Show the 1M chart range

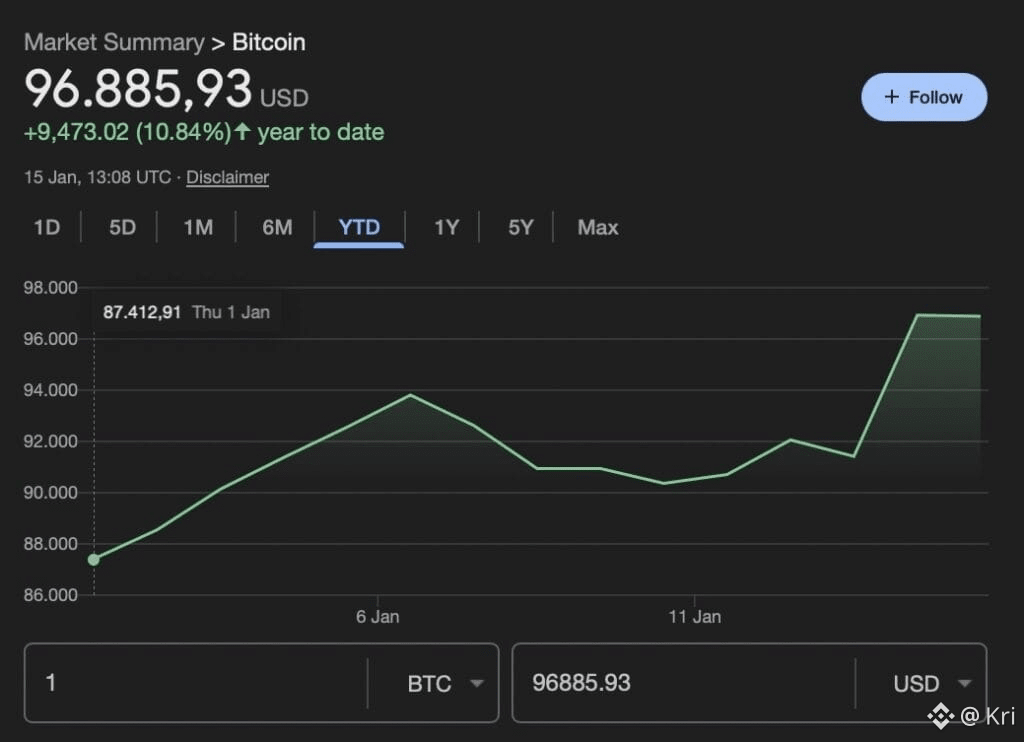coord(198,227)
